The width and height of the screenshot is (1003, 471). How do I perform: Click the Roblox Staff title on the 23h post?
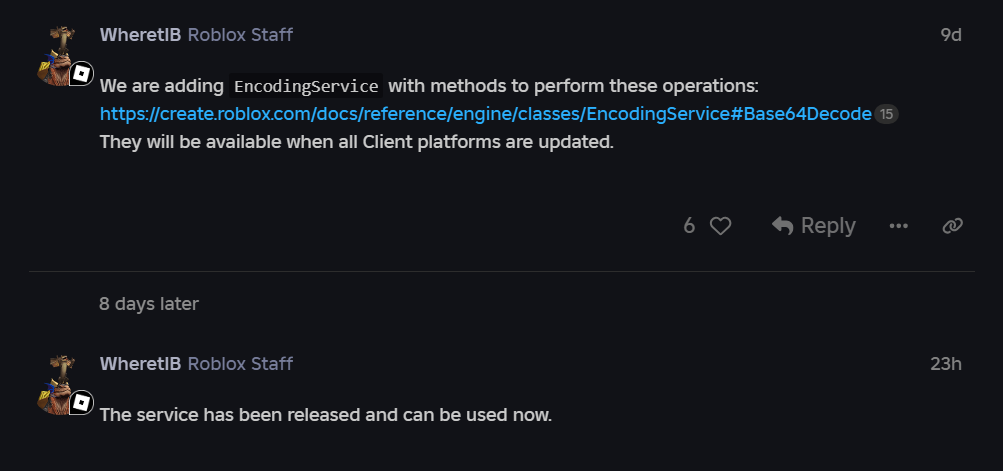[x=240, y=363]
